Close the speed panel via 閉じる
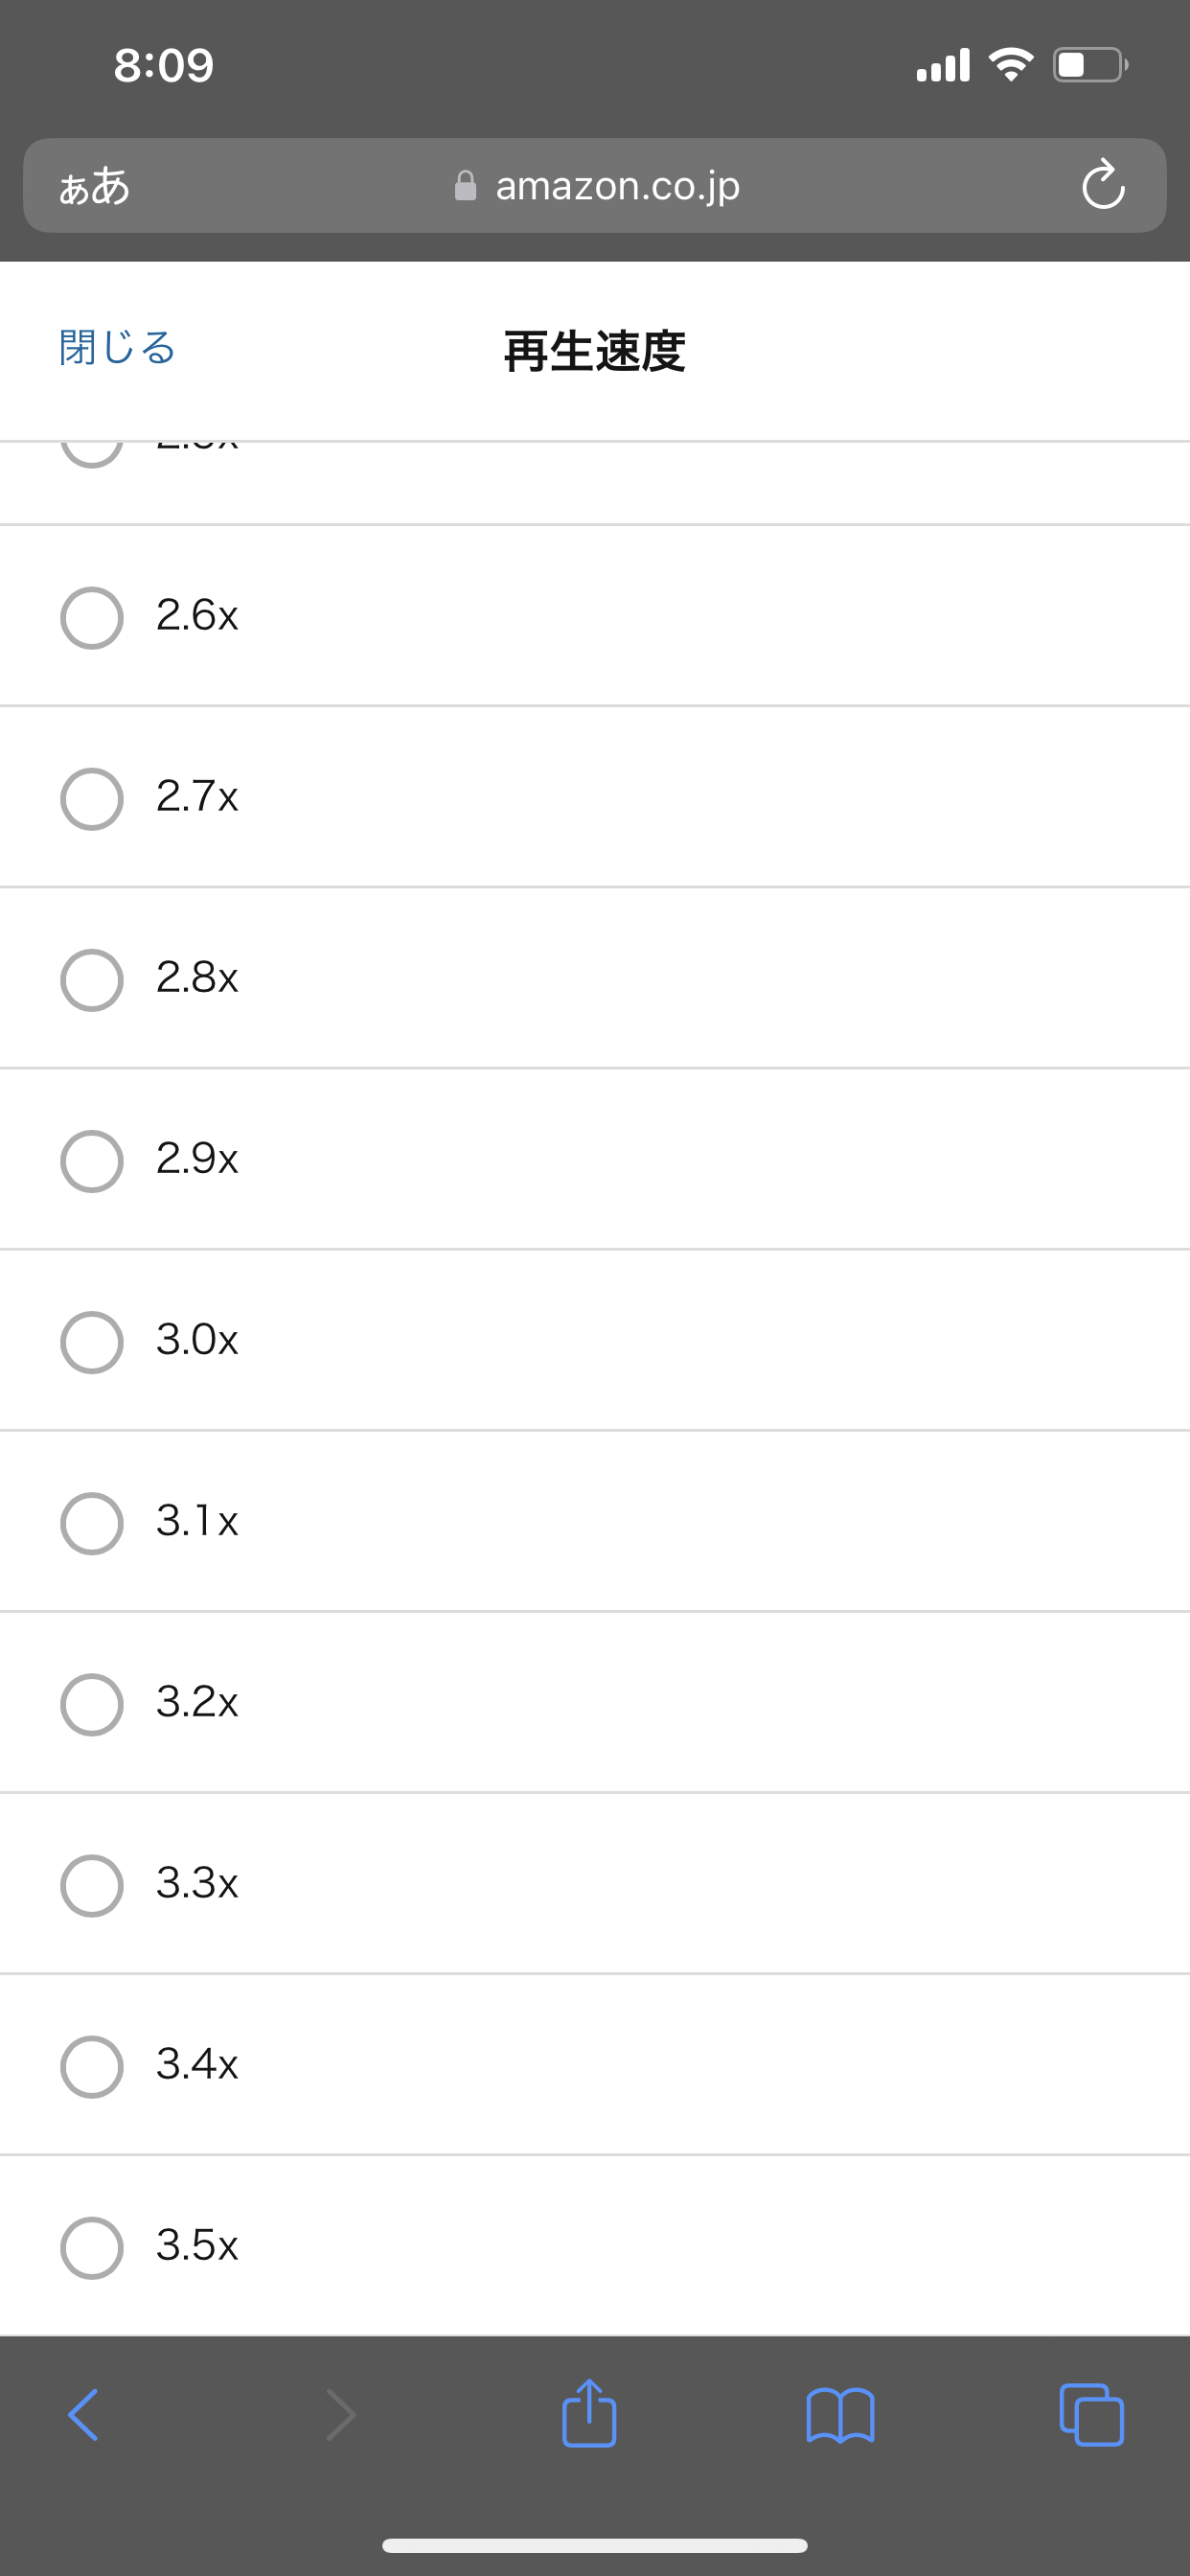Viewport: 1190px width, 2576px height. 117,348
